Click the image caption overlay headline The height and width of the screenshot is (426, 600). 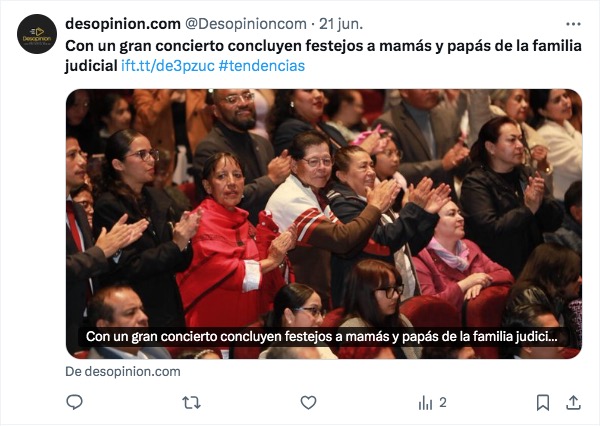[x=321, y=337]
